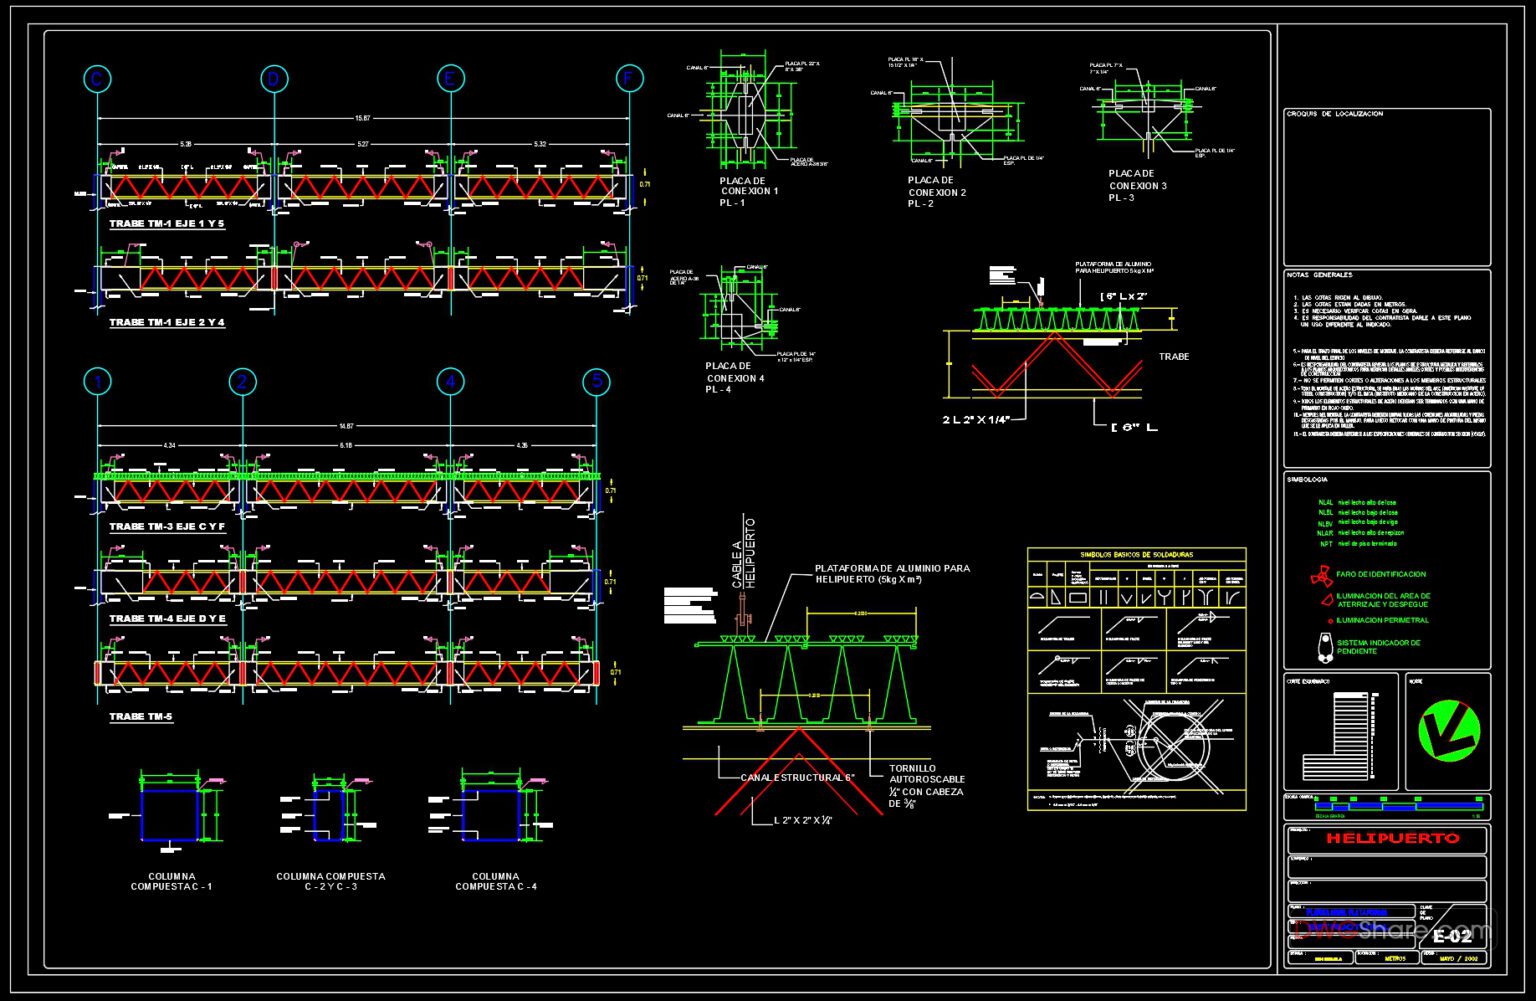The image size is (1536, 1001).
Task: Select grid bubble C at top left
Action: [x=97, y=76]
